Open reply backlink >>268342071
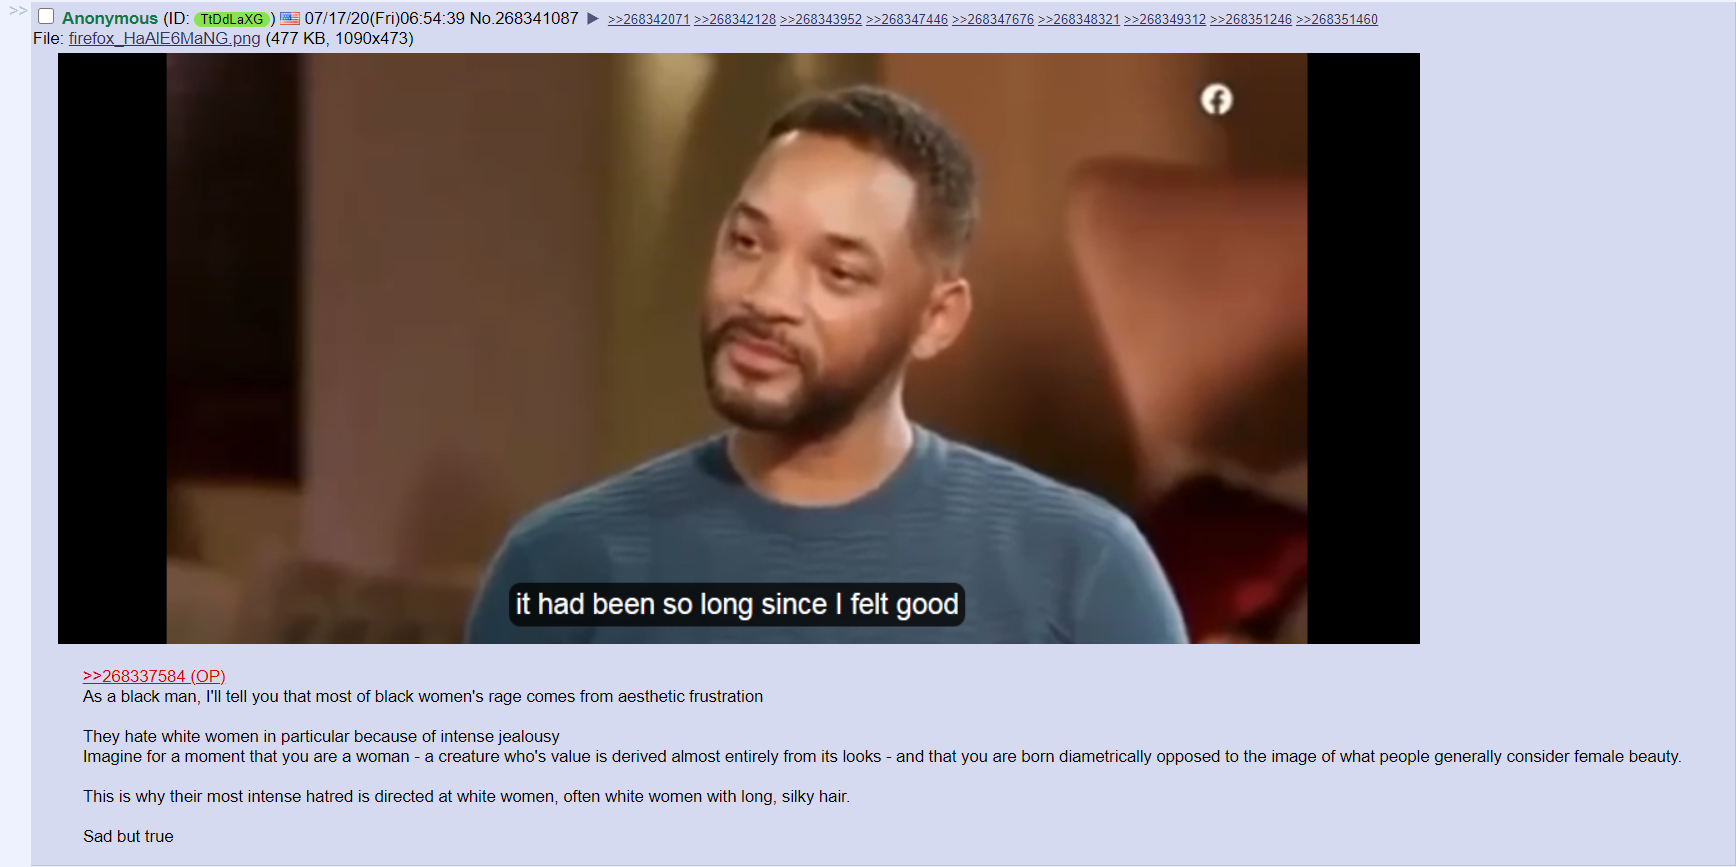 649,19
